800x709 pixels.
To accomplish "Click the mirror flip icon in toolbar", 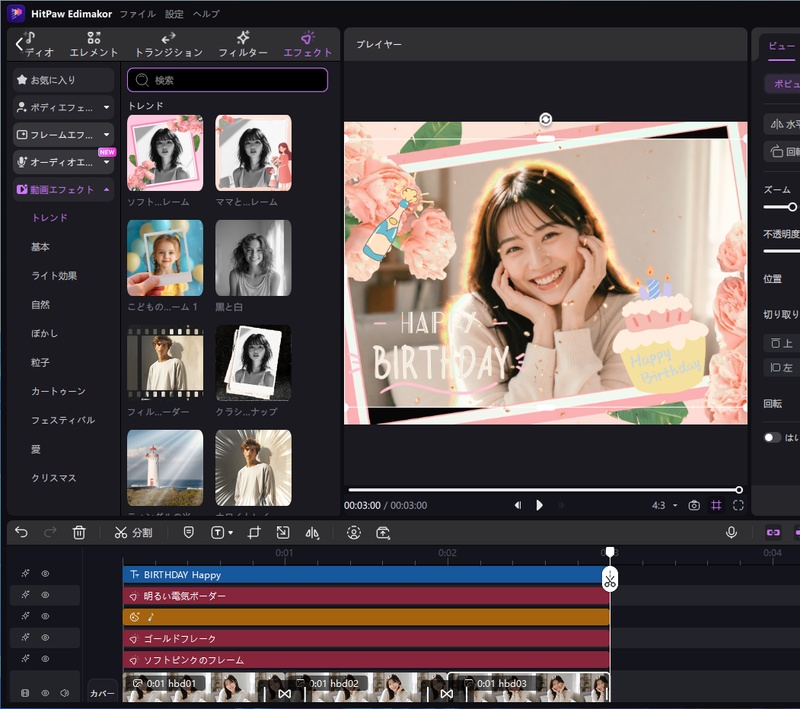I will [x=312, y=533].
